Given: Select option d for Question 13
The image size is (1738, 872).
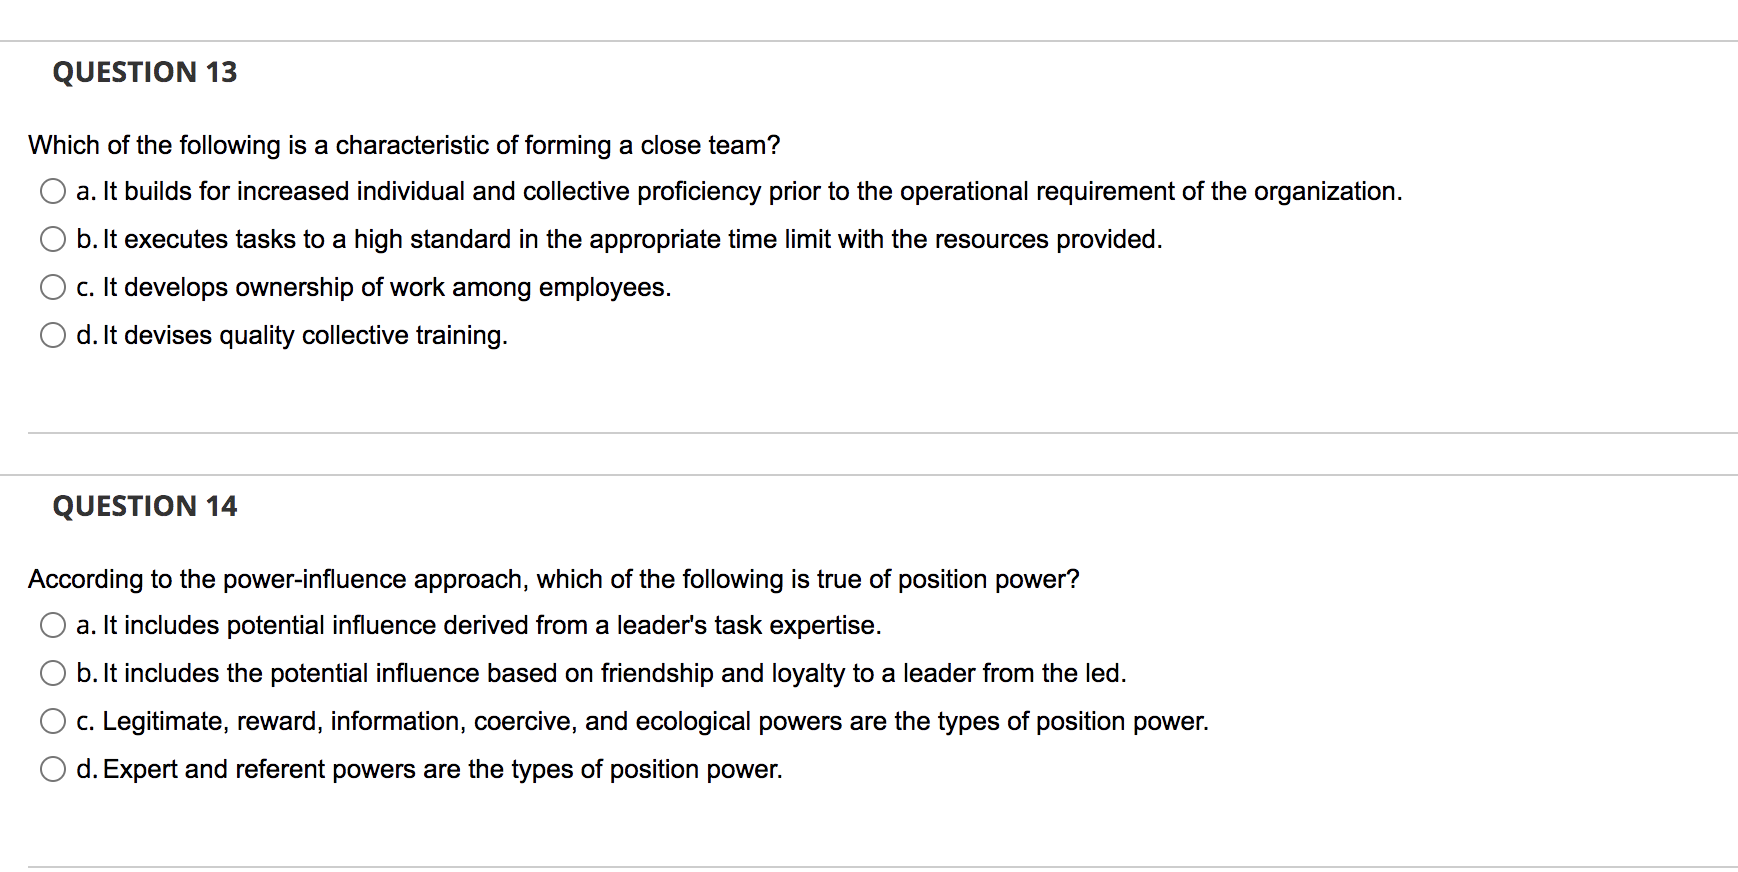Looking at the screenshot, I should coord(53,335).
